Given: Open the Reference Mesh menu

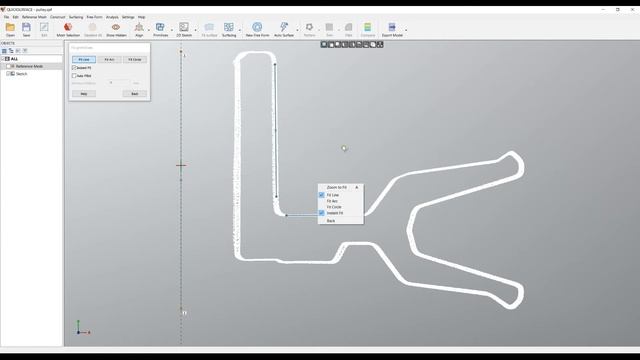Looking at the screenshot, I should click(34, 17).
